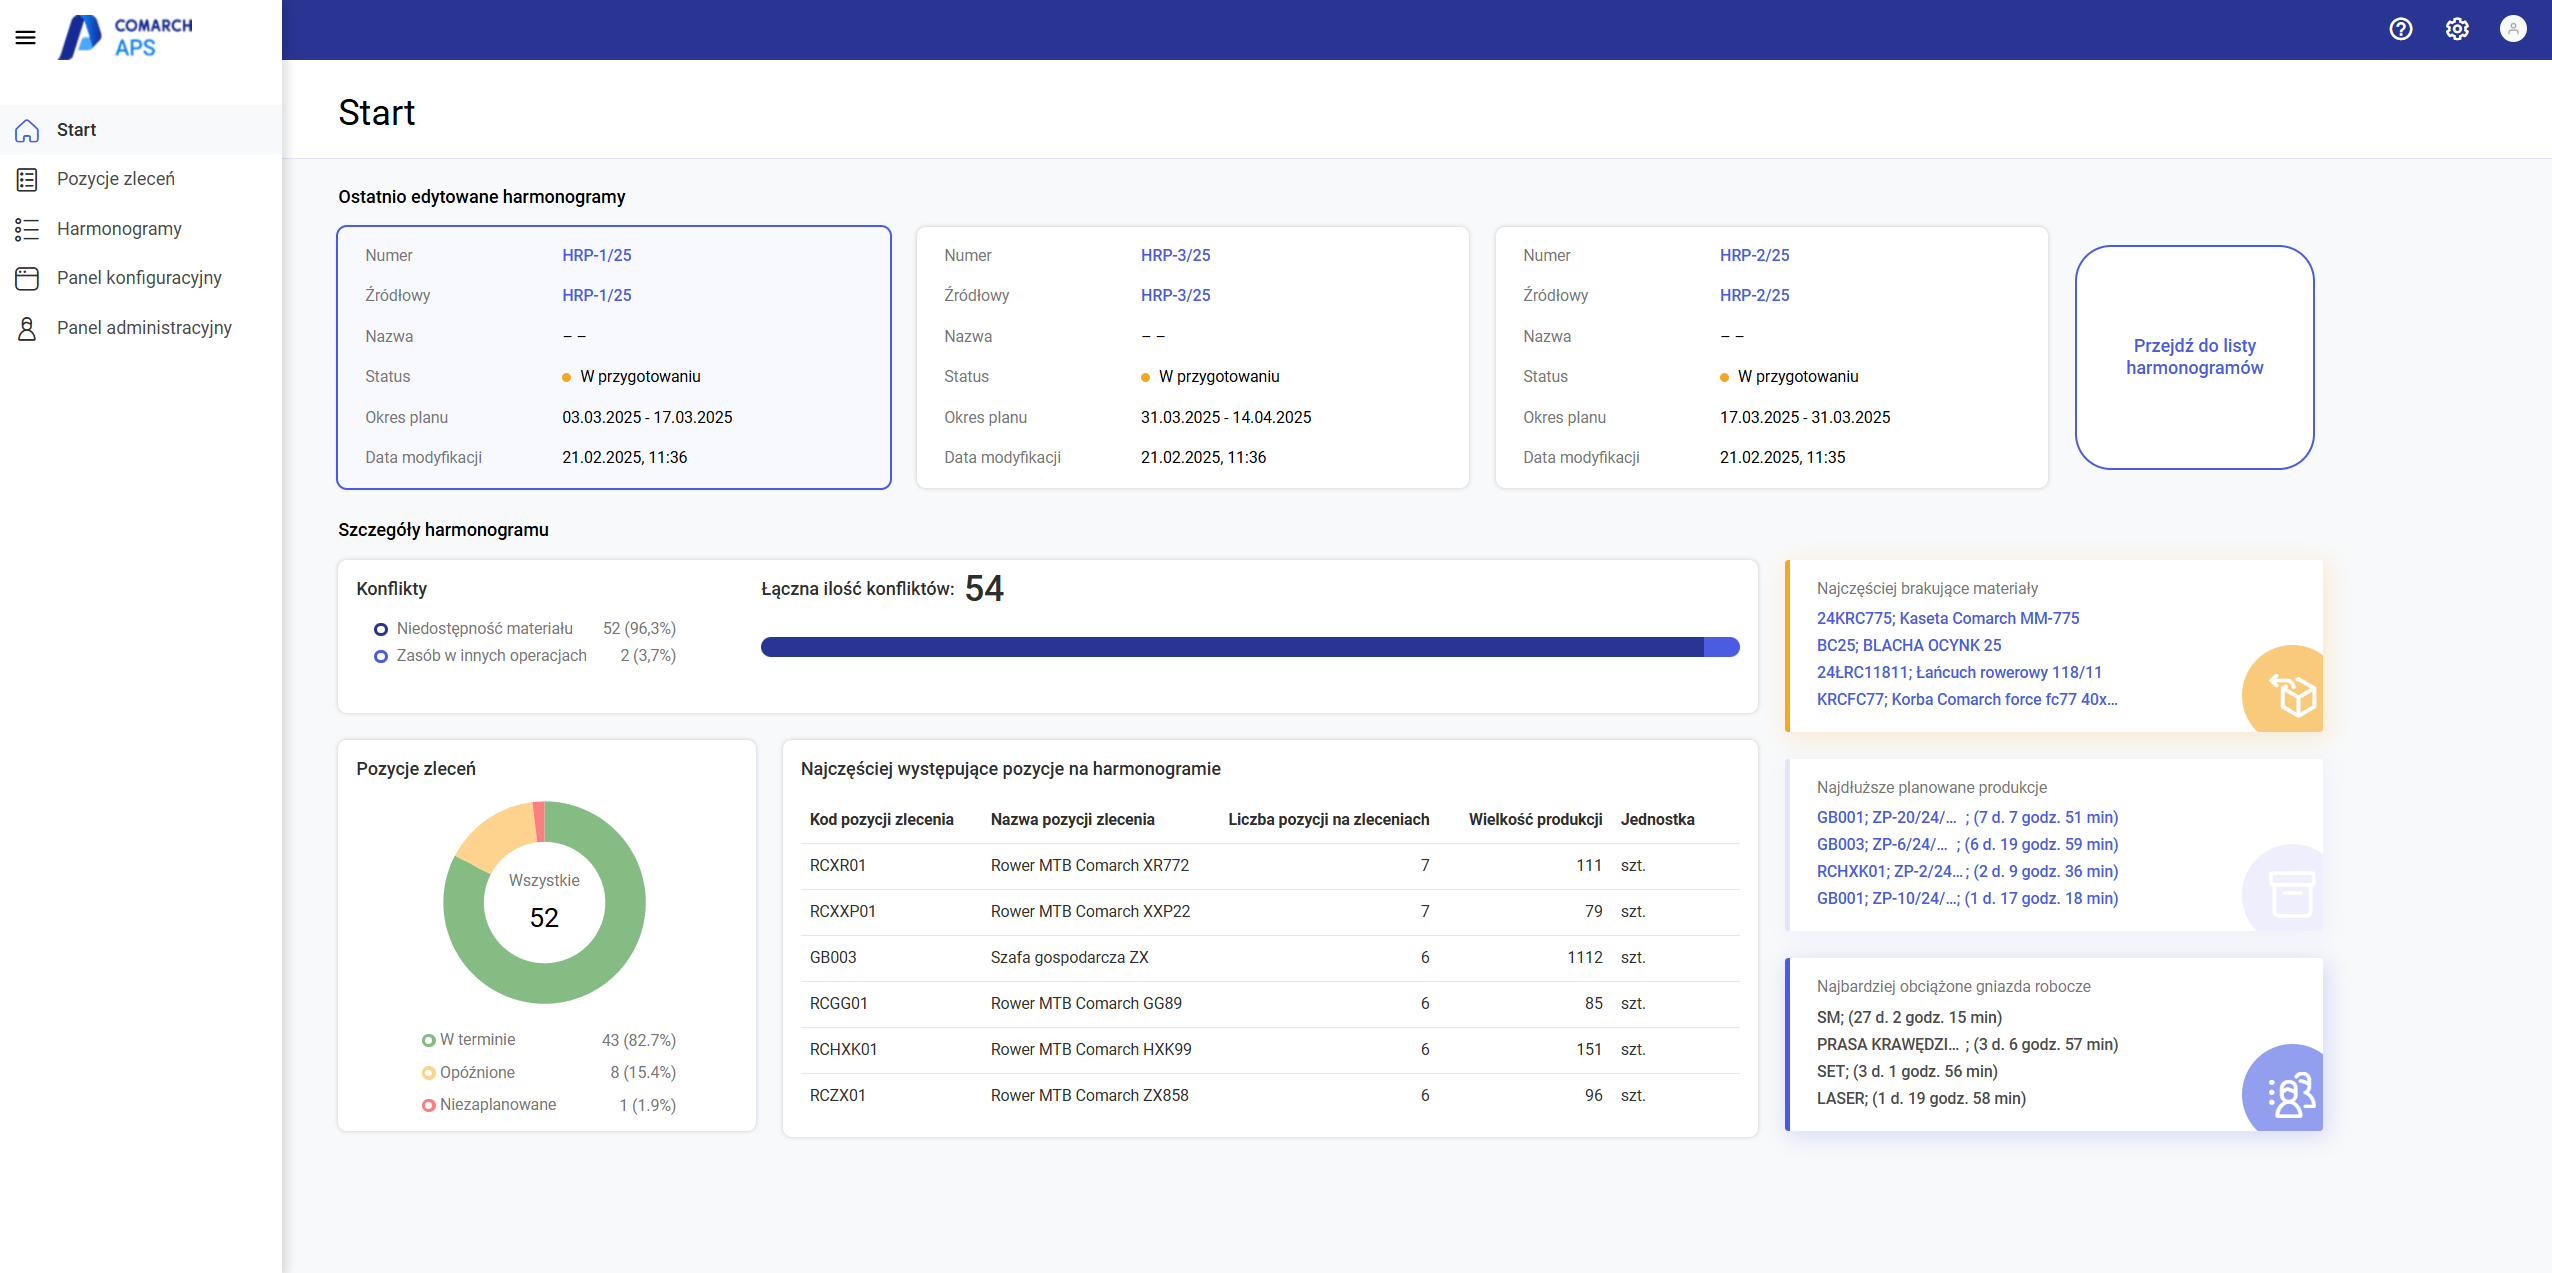Click Rower MTB Comarch HXK99 cell
The image size is (2552, 1273).
pos(1091,1049)
